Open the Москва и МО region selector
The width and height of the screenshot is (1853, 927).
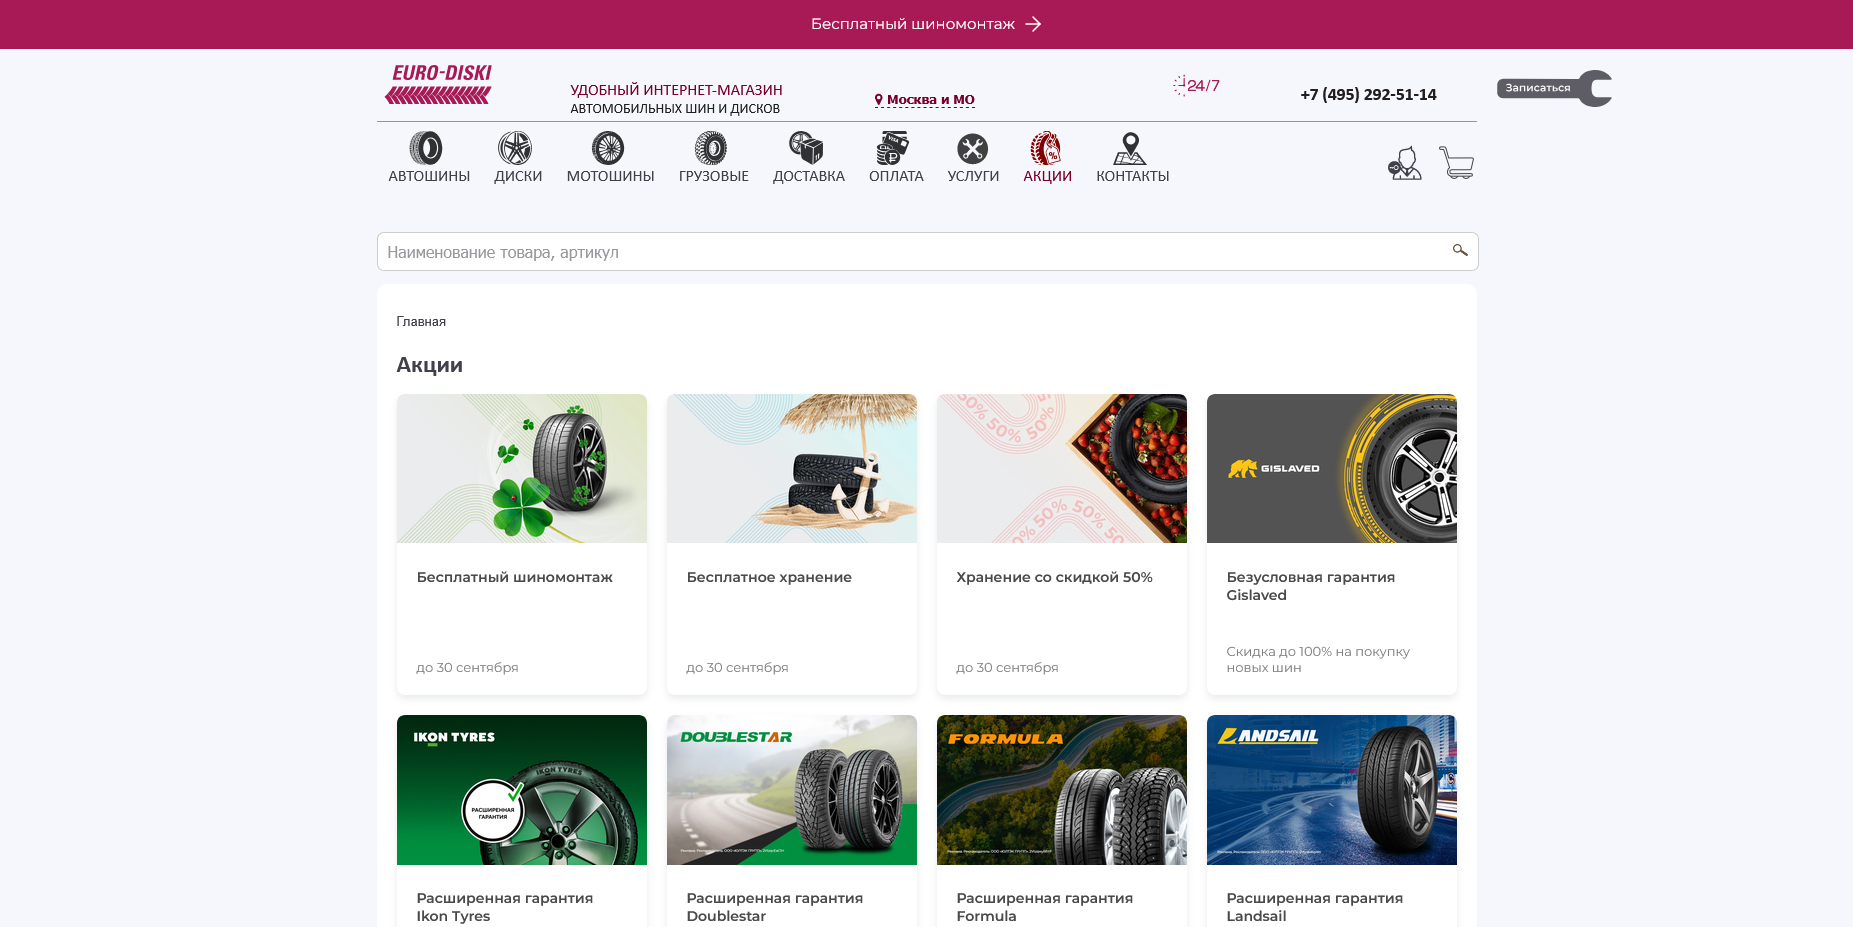(x=925, y=100)
